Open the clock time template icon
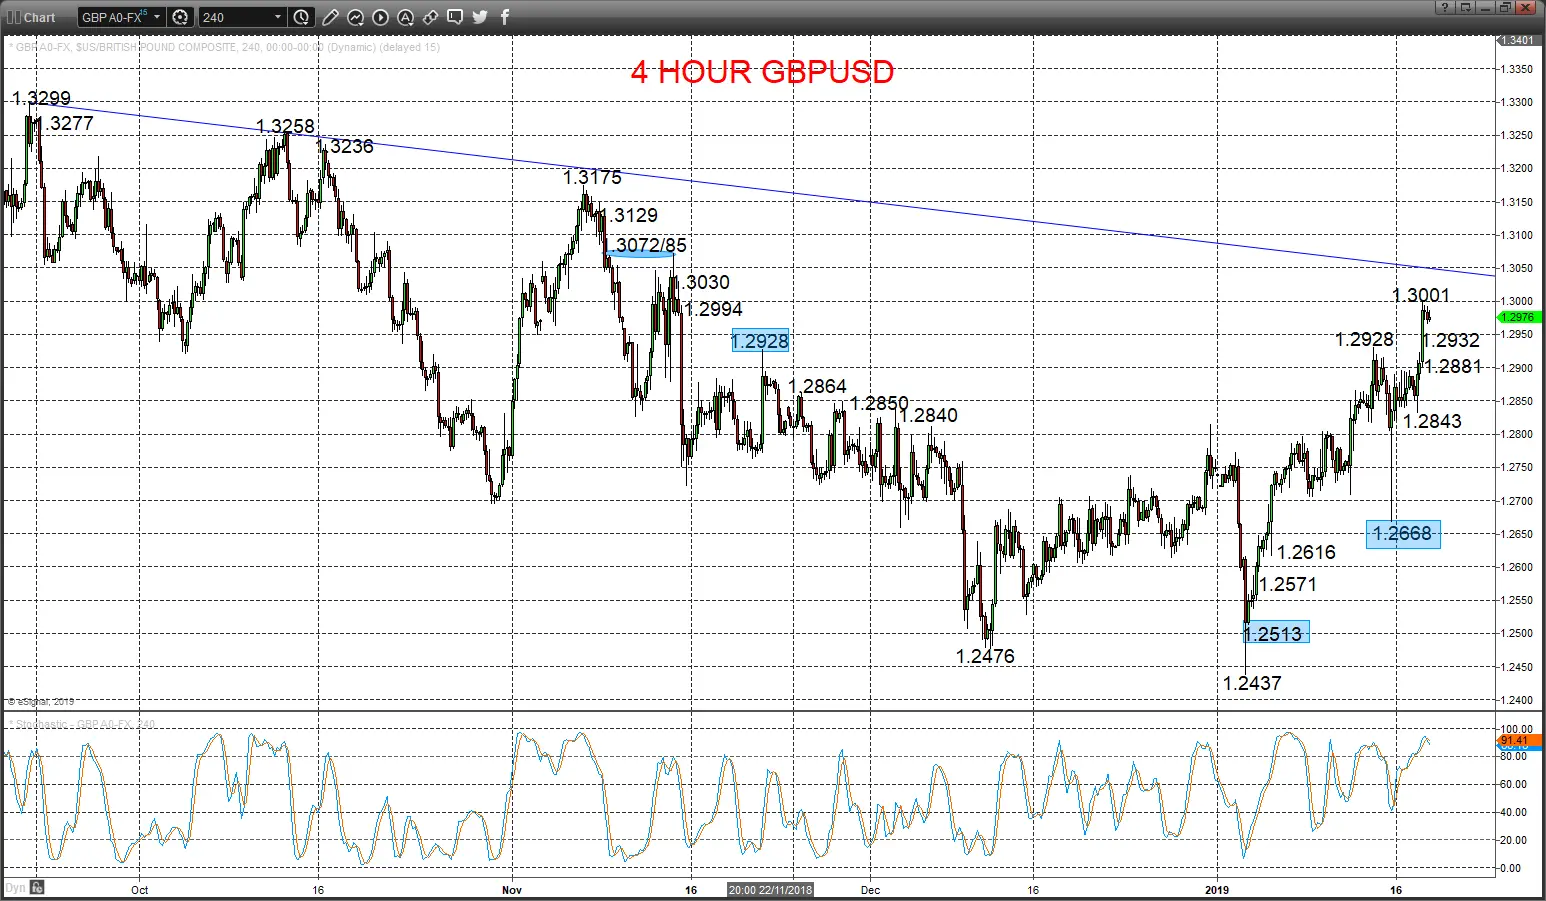Viewport: 1546px width, 901px height. coord(302,17)
